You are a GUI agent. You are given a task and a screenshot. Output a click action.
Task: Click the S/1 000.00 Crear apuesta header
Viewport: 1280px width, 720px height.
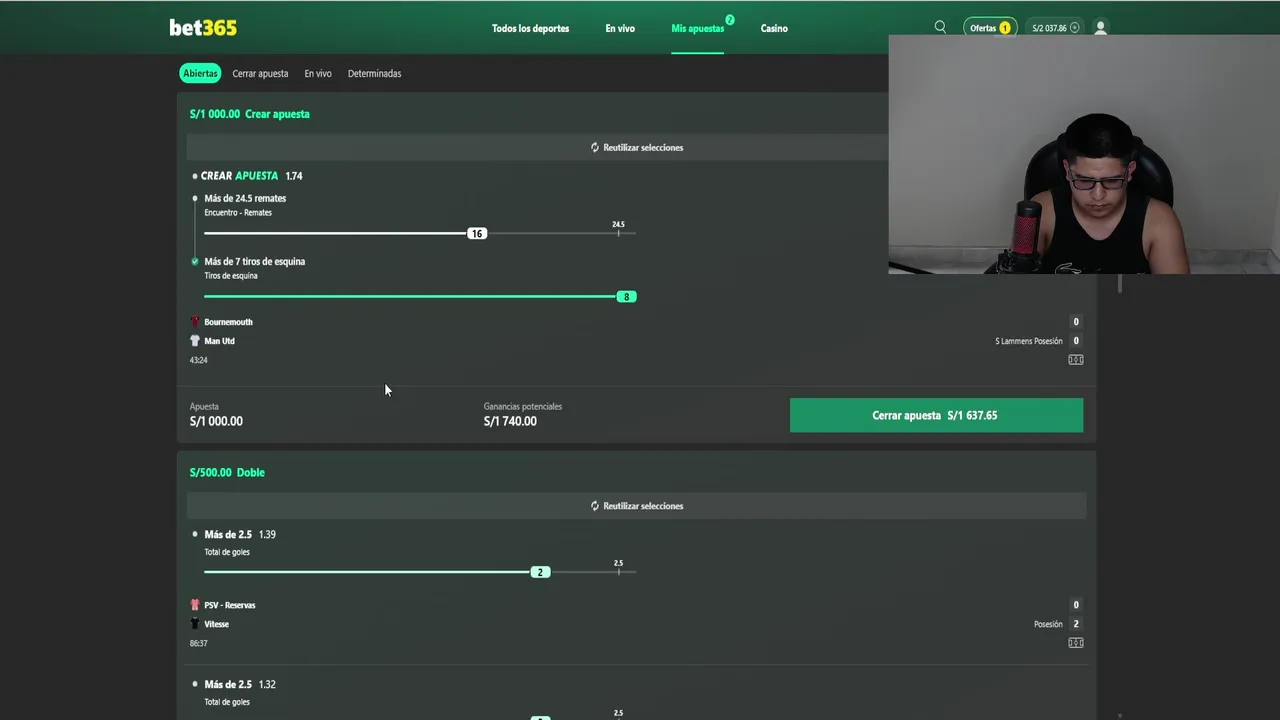[250, 114]
